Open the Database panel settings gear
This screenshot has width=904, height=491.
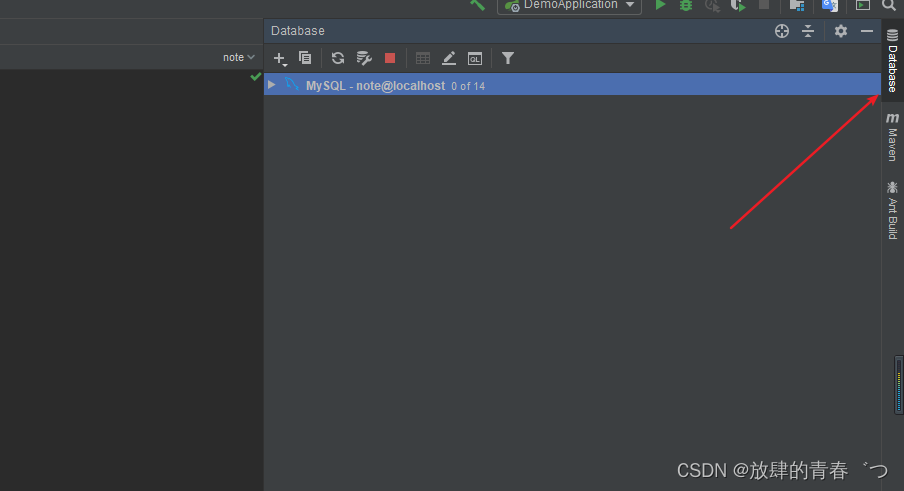coord(841,31)
